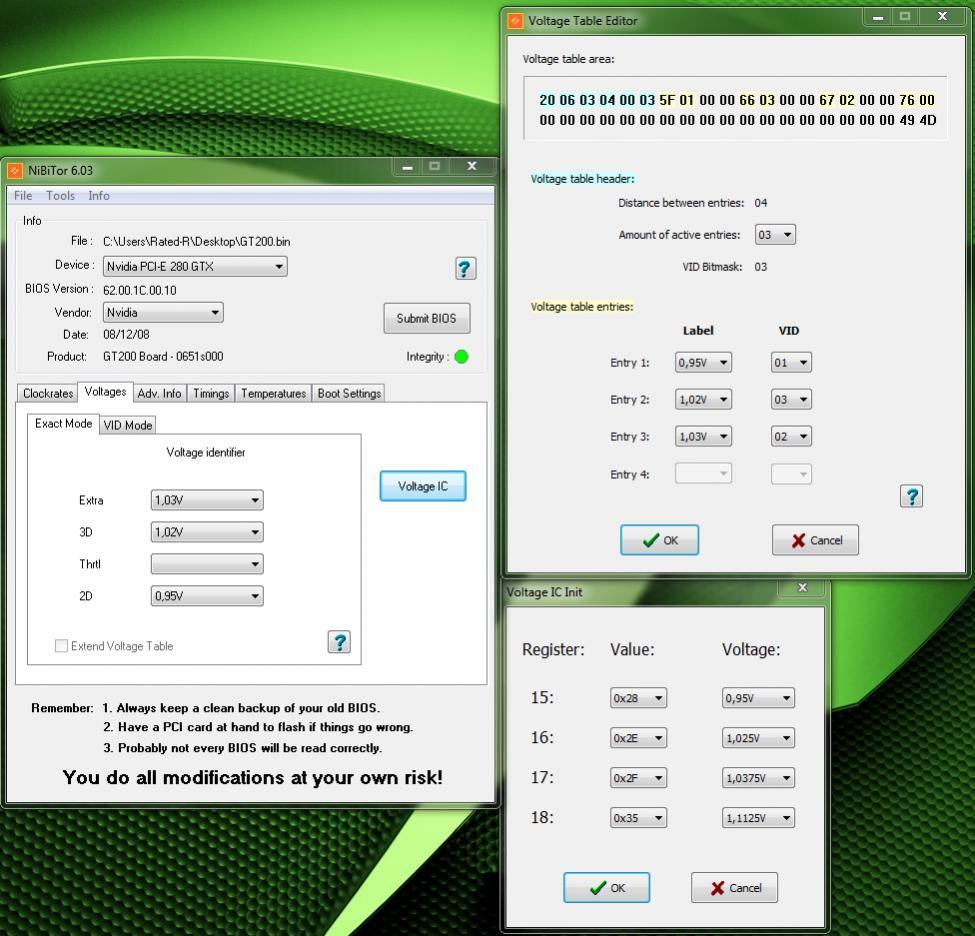Viewport: 975px width, 936px height.
Task: Open the File menu in NiBiTor
Action: [23, 195]
